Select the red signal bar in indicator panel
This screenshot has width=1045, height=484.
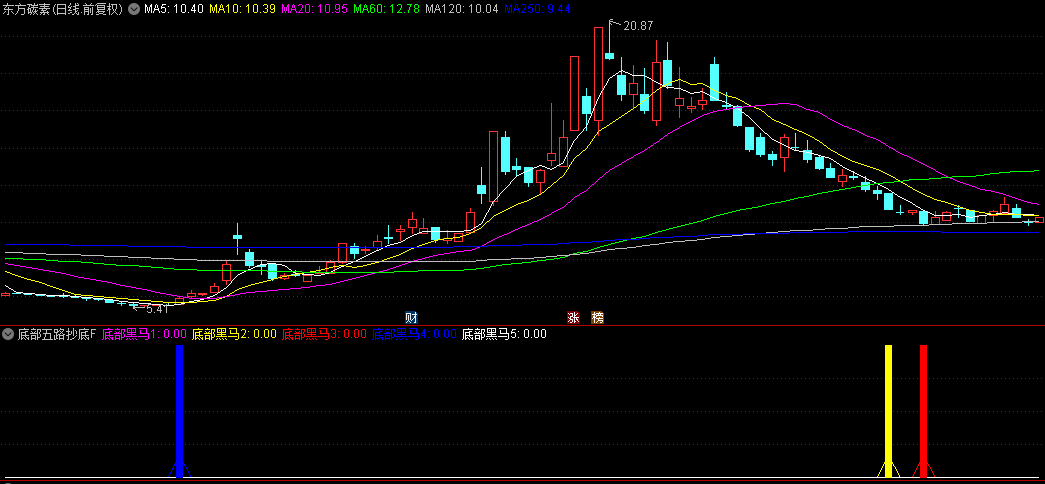(x=924, y=411)
